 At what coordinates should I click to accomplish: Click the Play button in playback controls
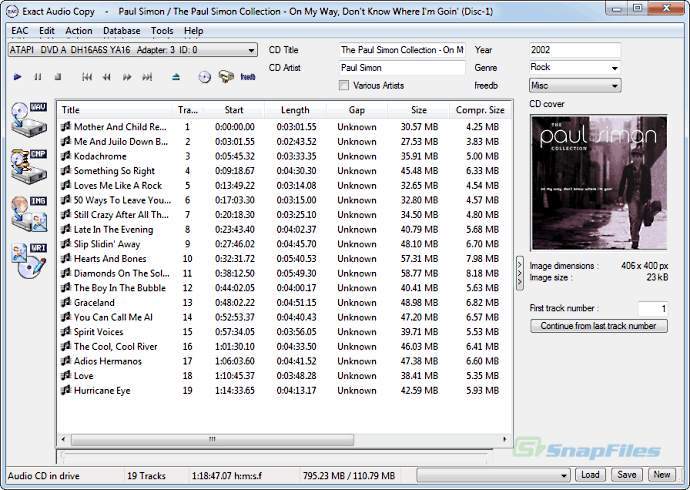pyautogui.click(x=18, y=77)
